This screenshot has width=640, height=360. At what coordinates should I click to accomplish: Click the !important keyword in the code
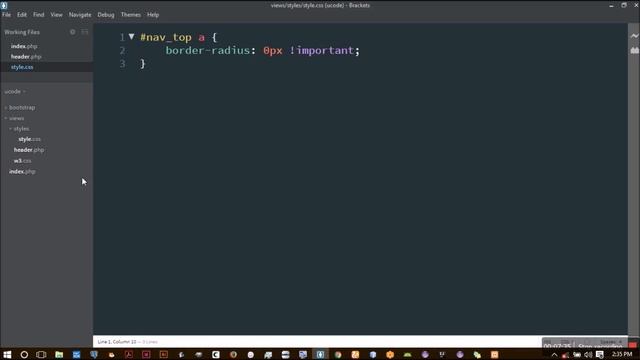coord(322,51)
